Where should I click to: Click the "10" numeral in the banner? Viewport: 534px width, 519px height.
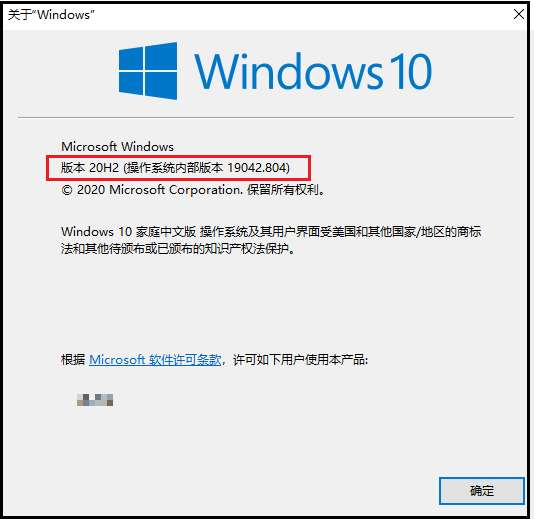[410, 71]
